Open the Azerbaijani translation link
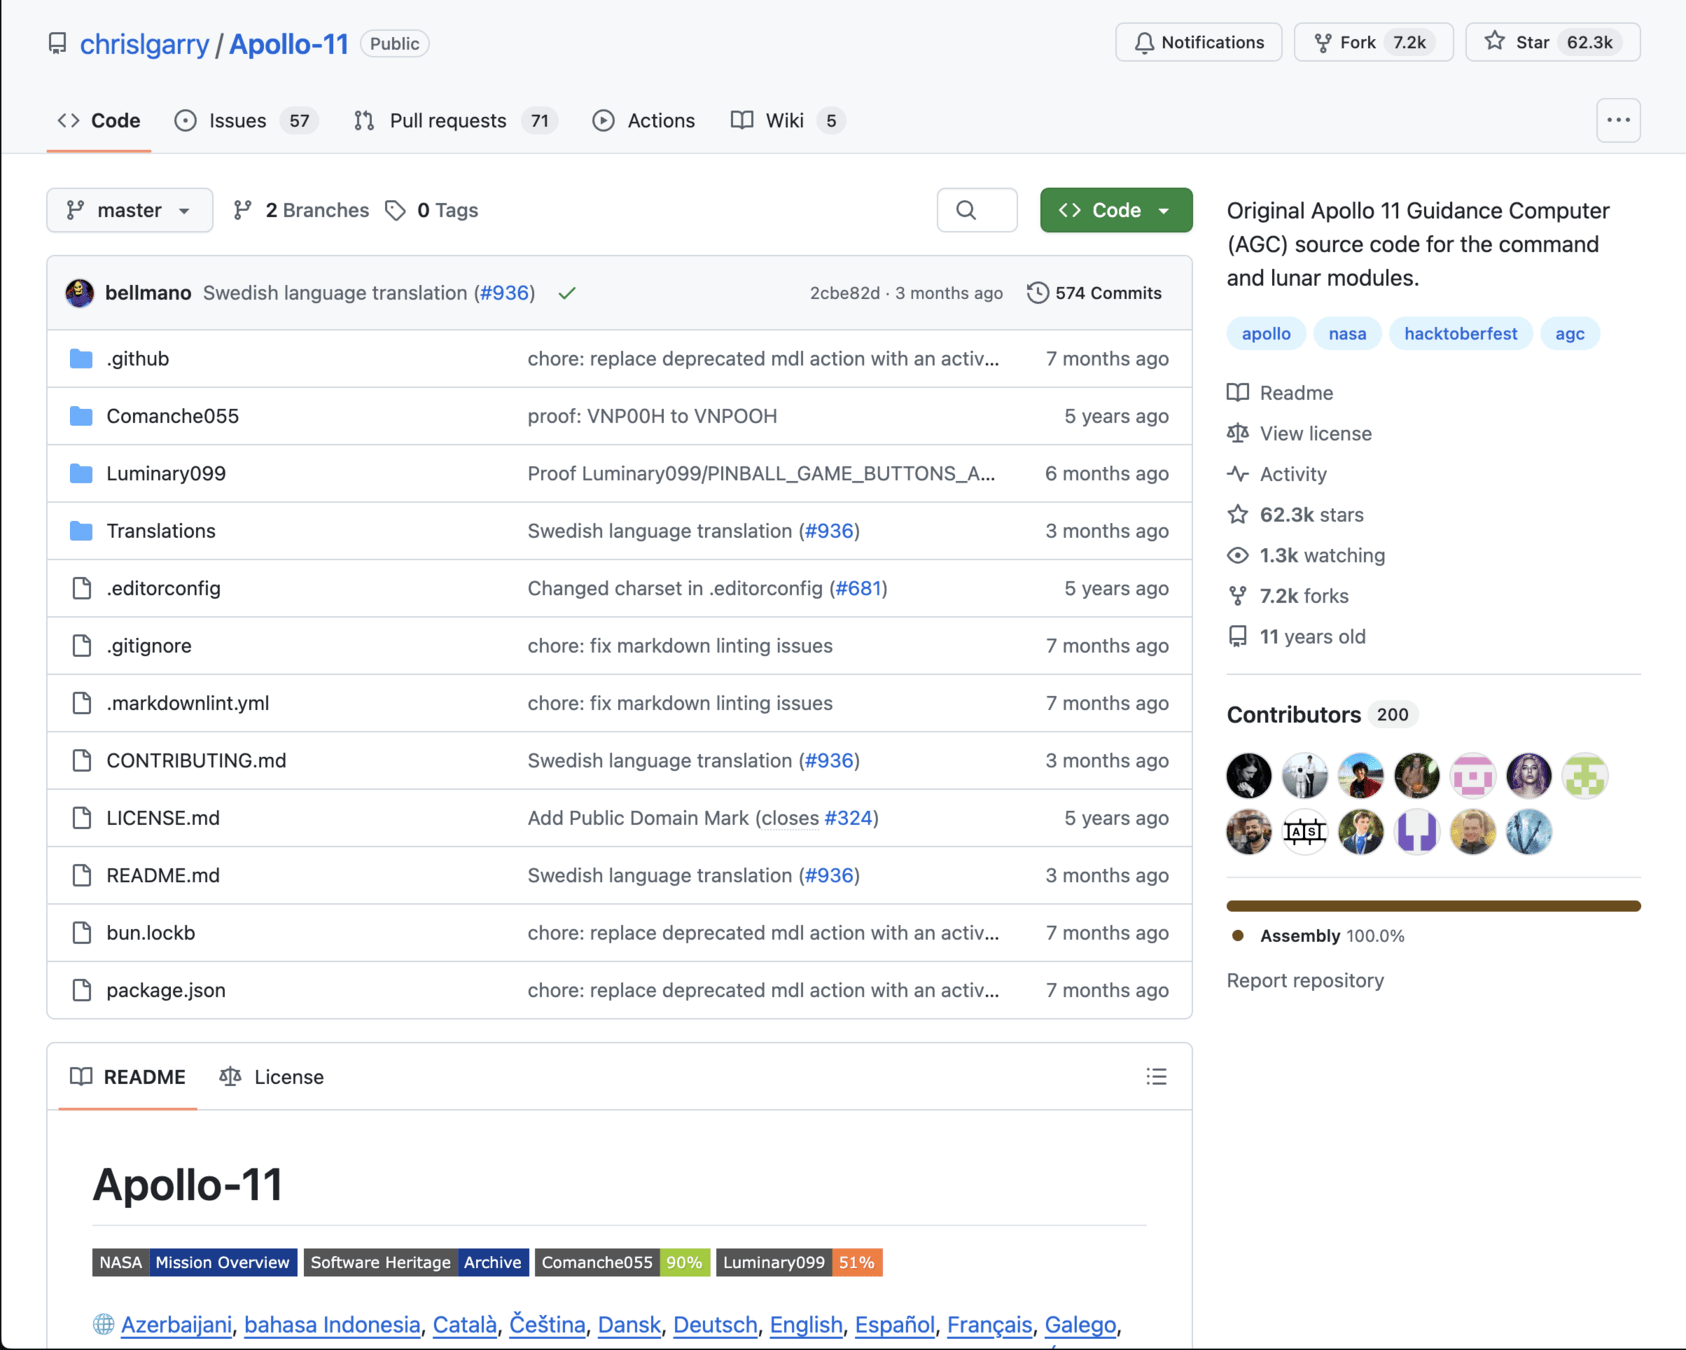 [x=176, y=1325]
